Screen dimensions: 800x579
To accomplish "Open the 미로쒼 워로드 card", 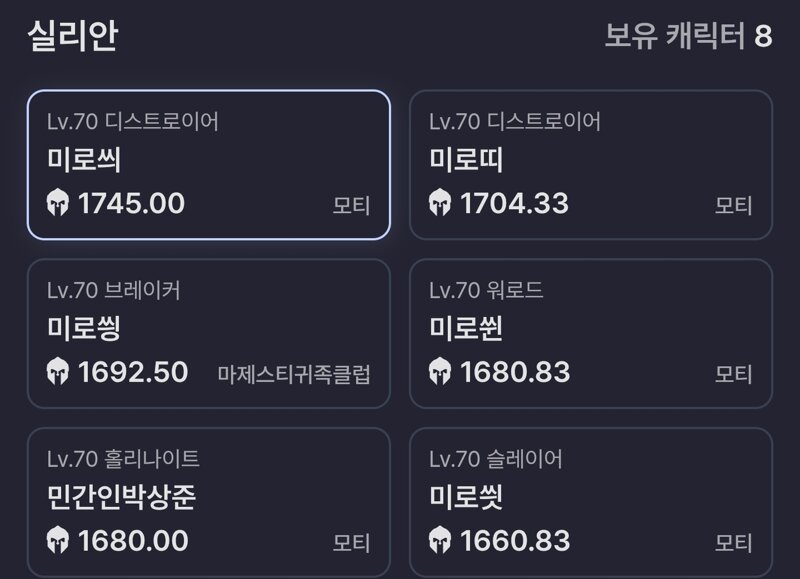I will 591,334.
